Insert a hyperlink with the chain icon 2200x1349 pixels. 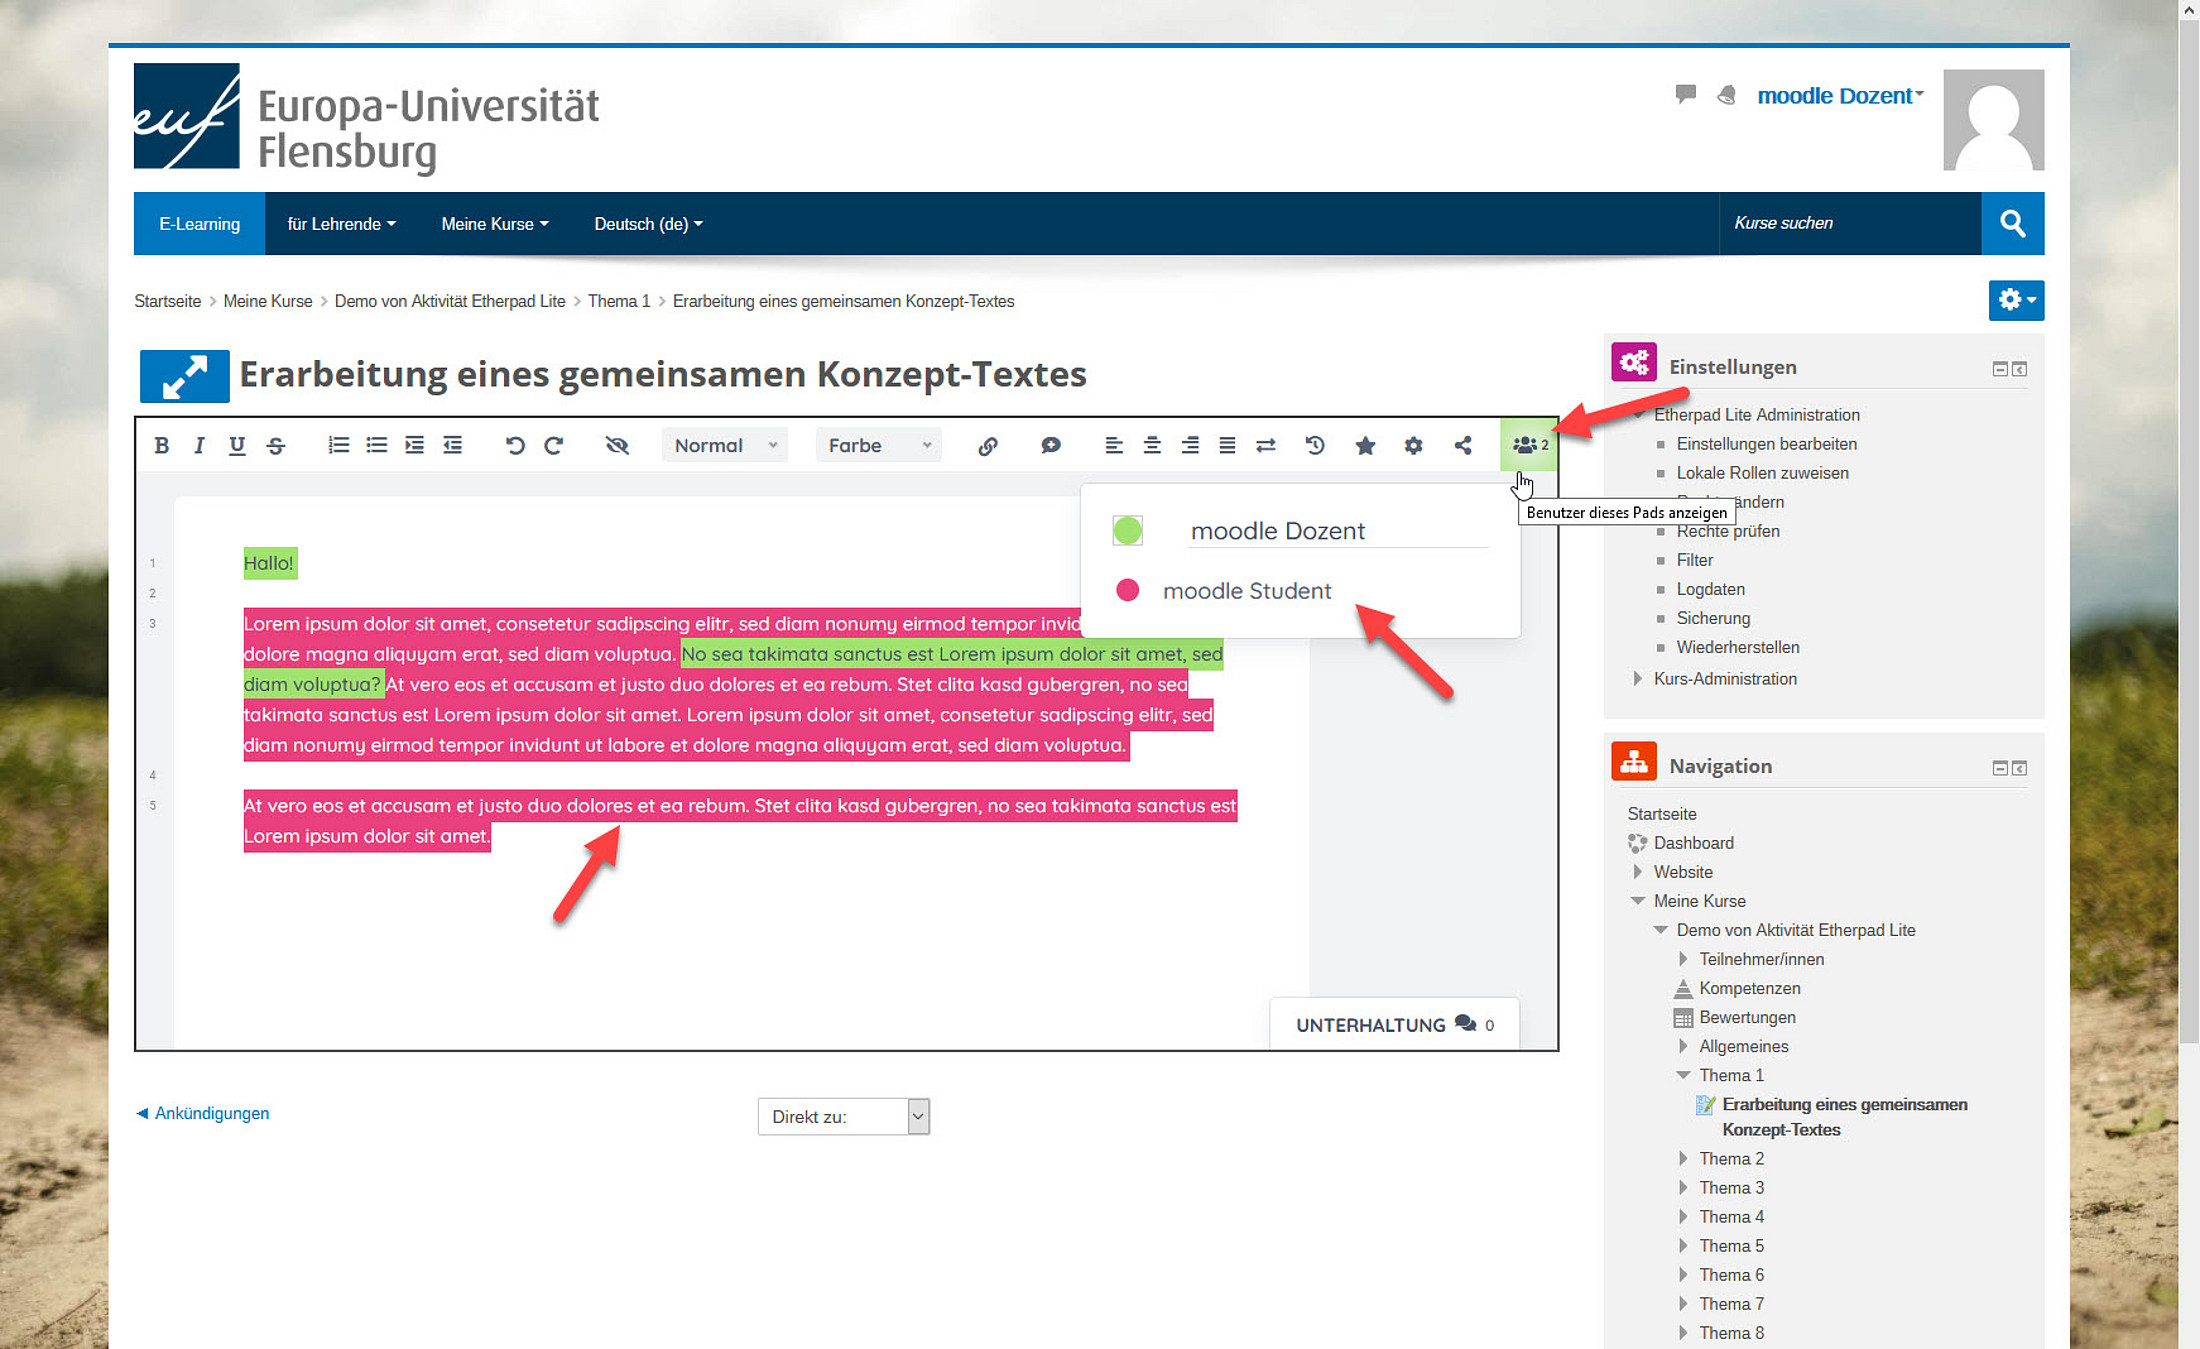coord(987,446)
